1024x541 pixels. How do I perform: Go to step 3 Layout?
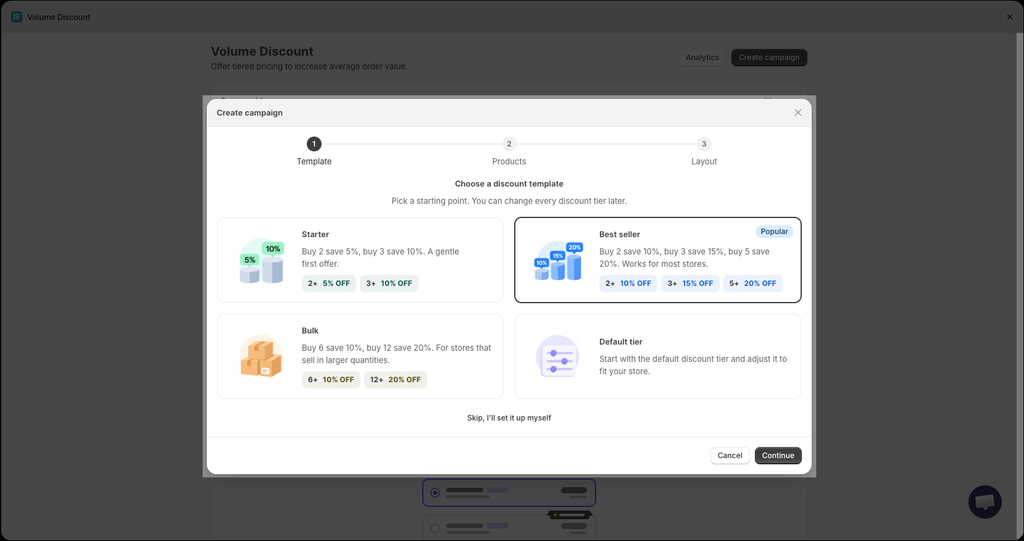[x=704, y=152]
